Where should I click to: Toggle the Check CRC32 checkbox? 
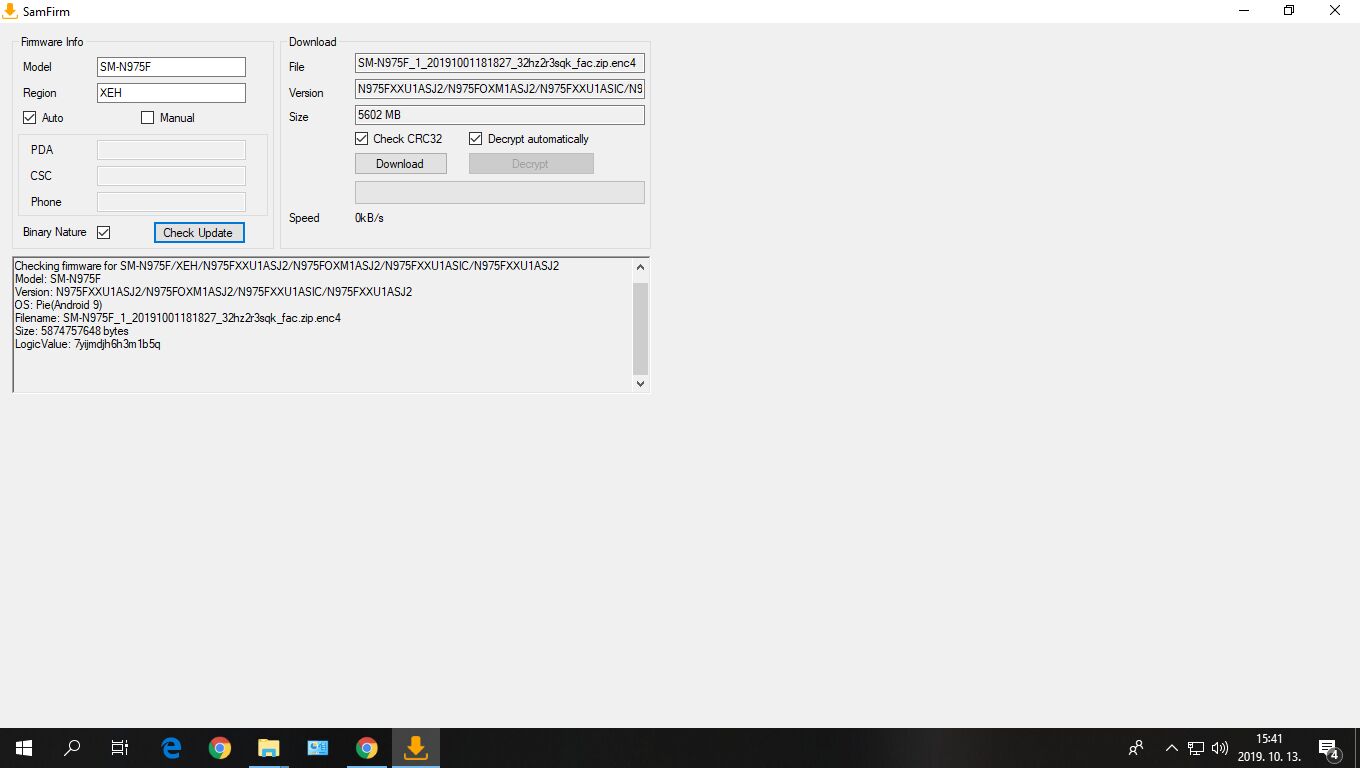[x=362, y=139]
